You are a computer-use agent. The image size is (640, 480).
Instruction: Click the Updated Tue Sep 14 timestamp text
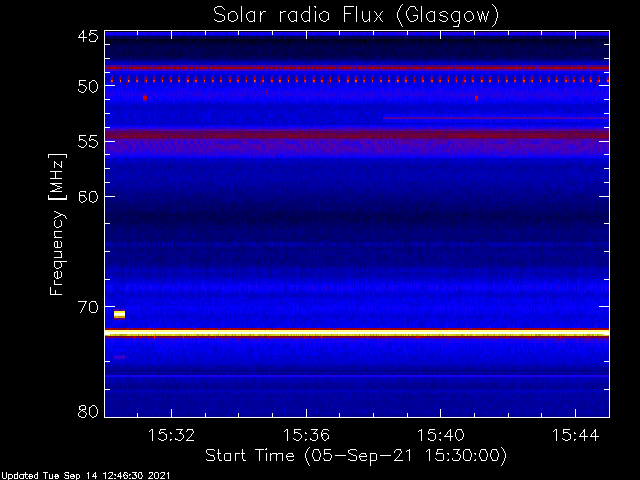click(x=85, y=476)
